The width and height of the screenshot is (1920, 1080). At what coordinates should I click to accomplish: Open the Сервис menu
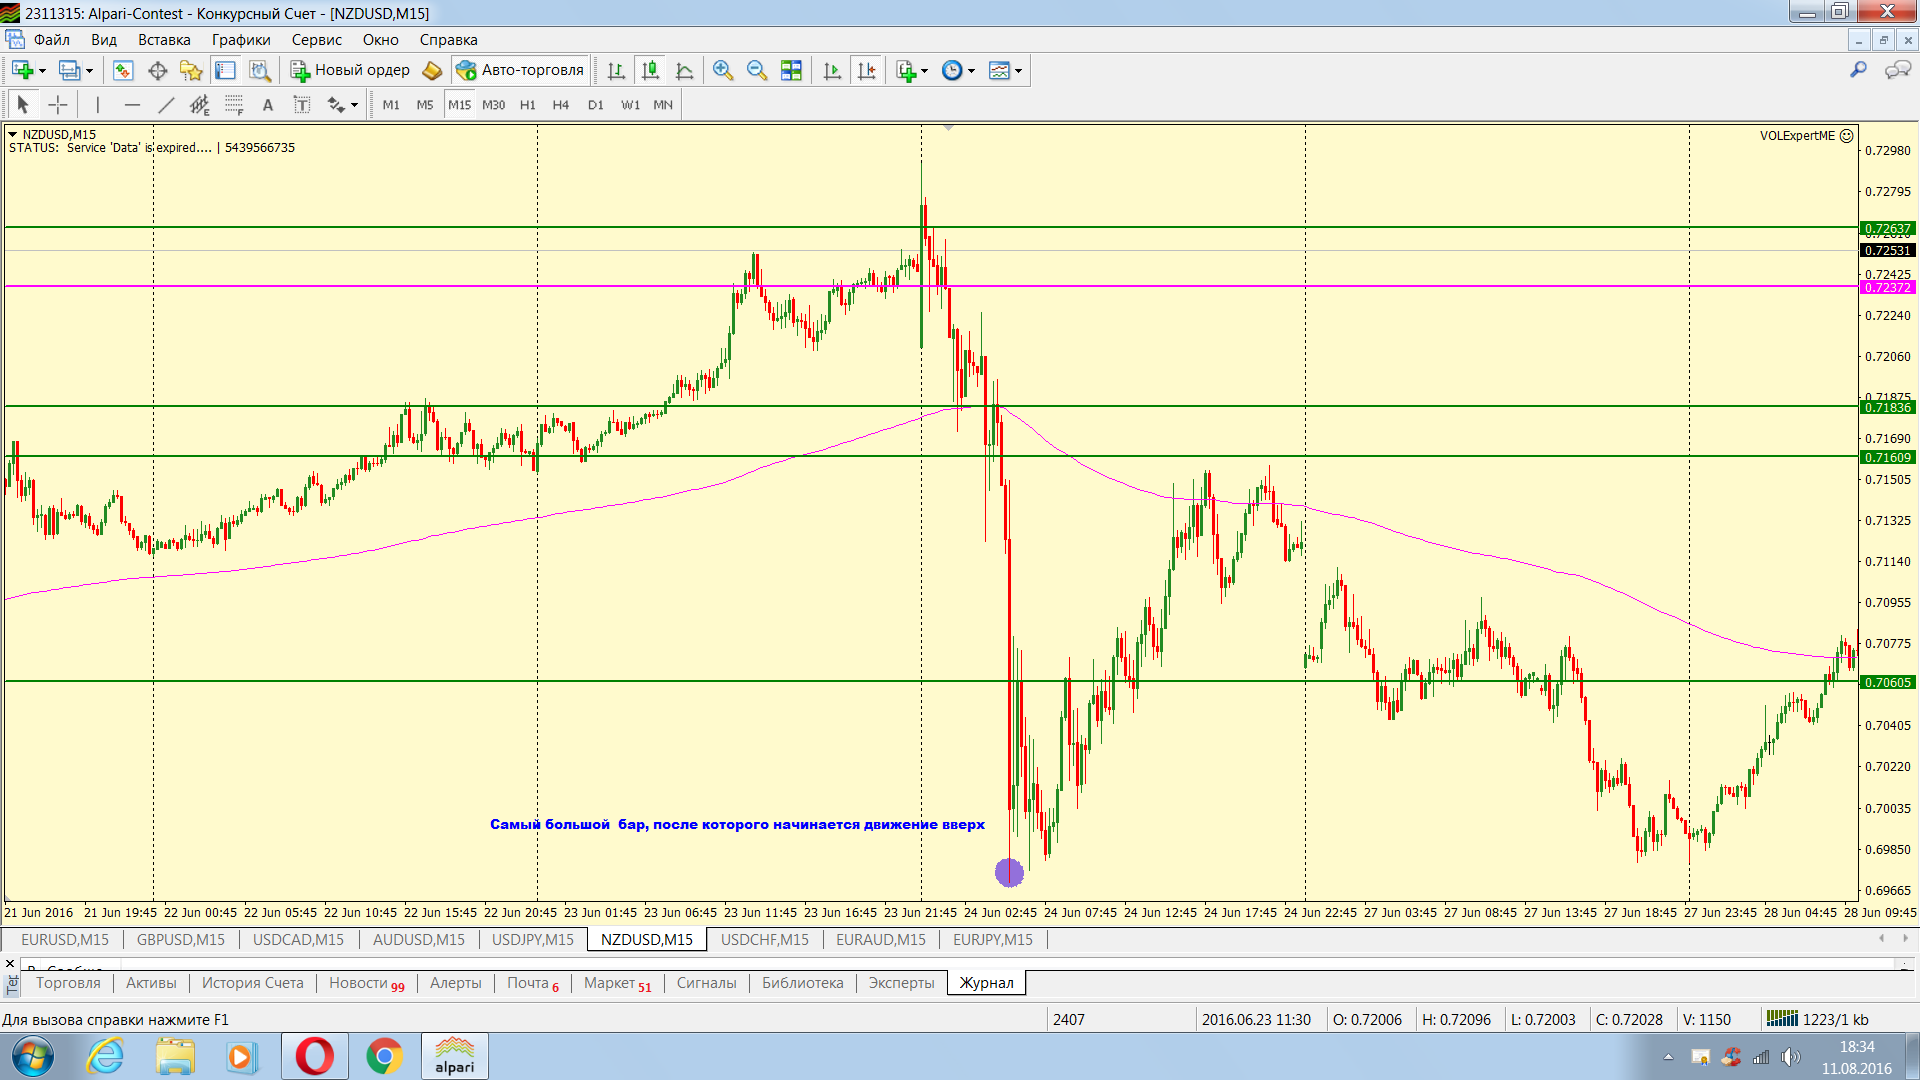tap(316, 40)
